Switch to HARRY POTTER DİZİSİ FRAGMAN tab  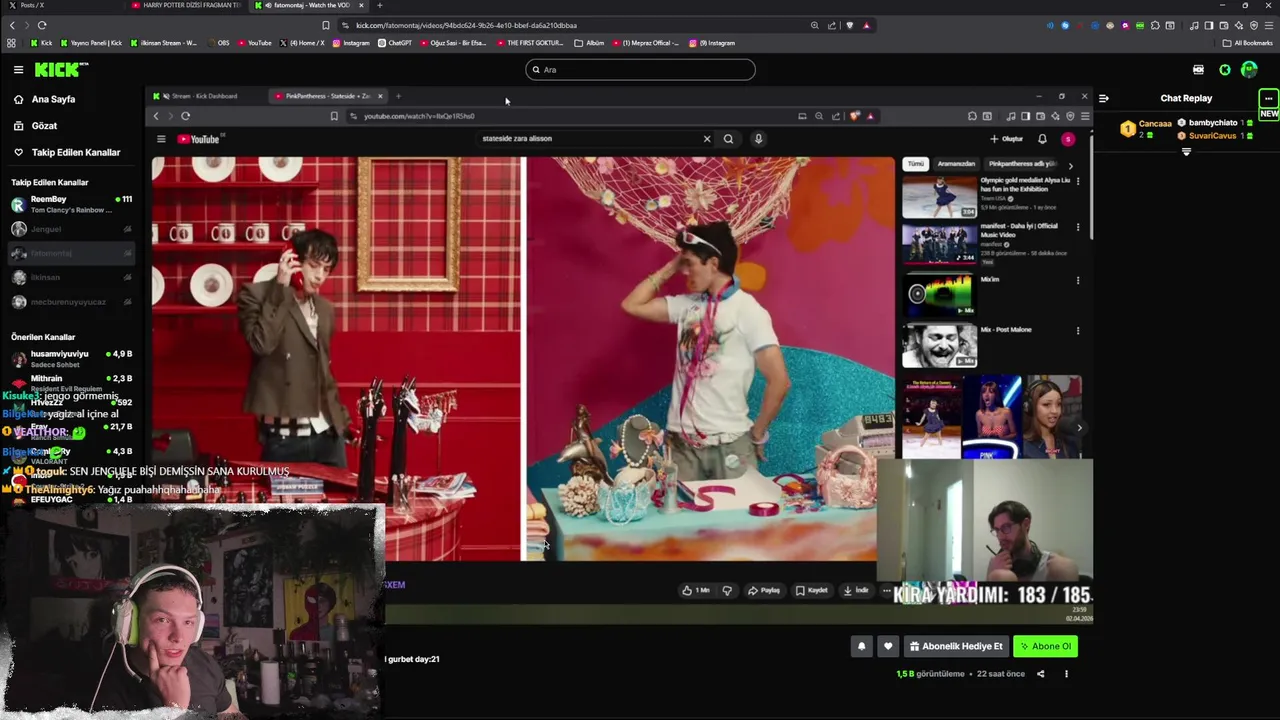pos(187,5)
